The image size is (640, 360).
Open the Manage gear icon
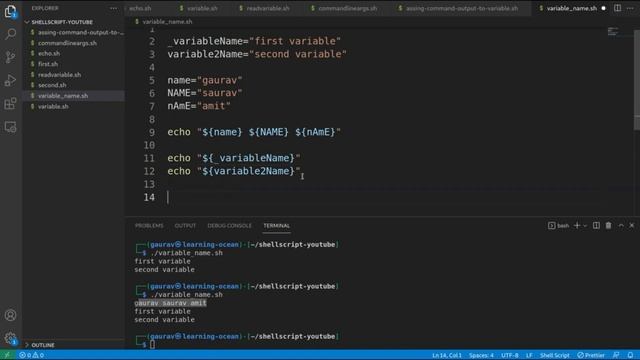coord(10,338)
